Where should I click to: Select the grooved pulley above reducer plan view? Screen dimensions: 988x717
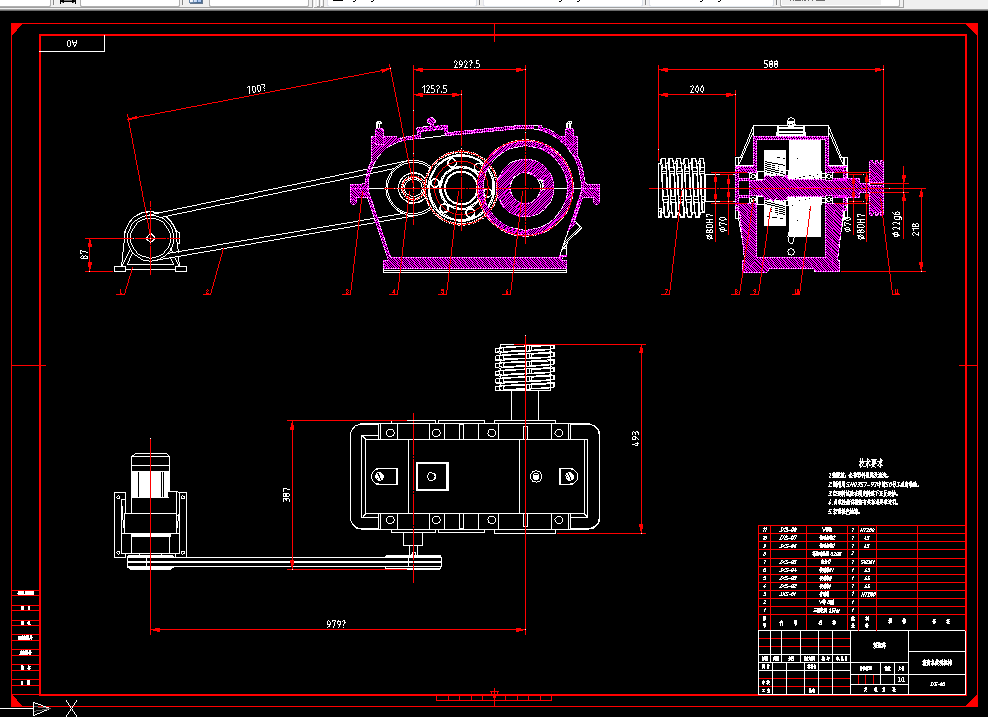[x=525, y=367]
